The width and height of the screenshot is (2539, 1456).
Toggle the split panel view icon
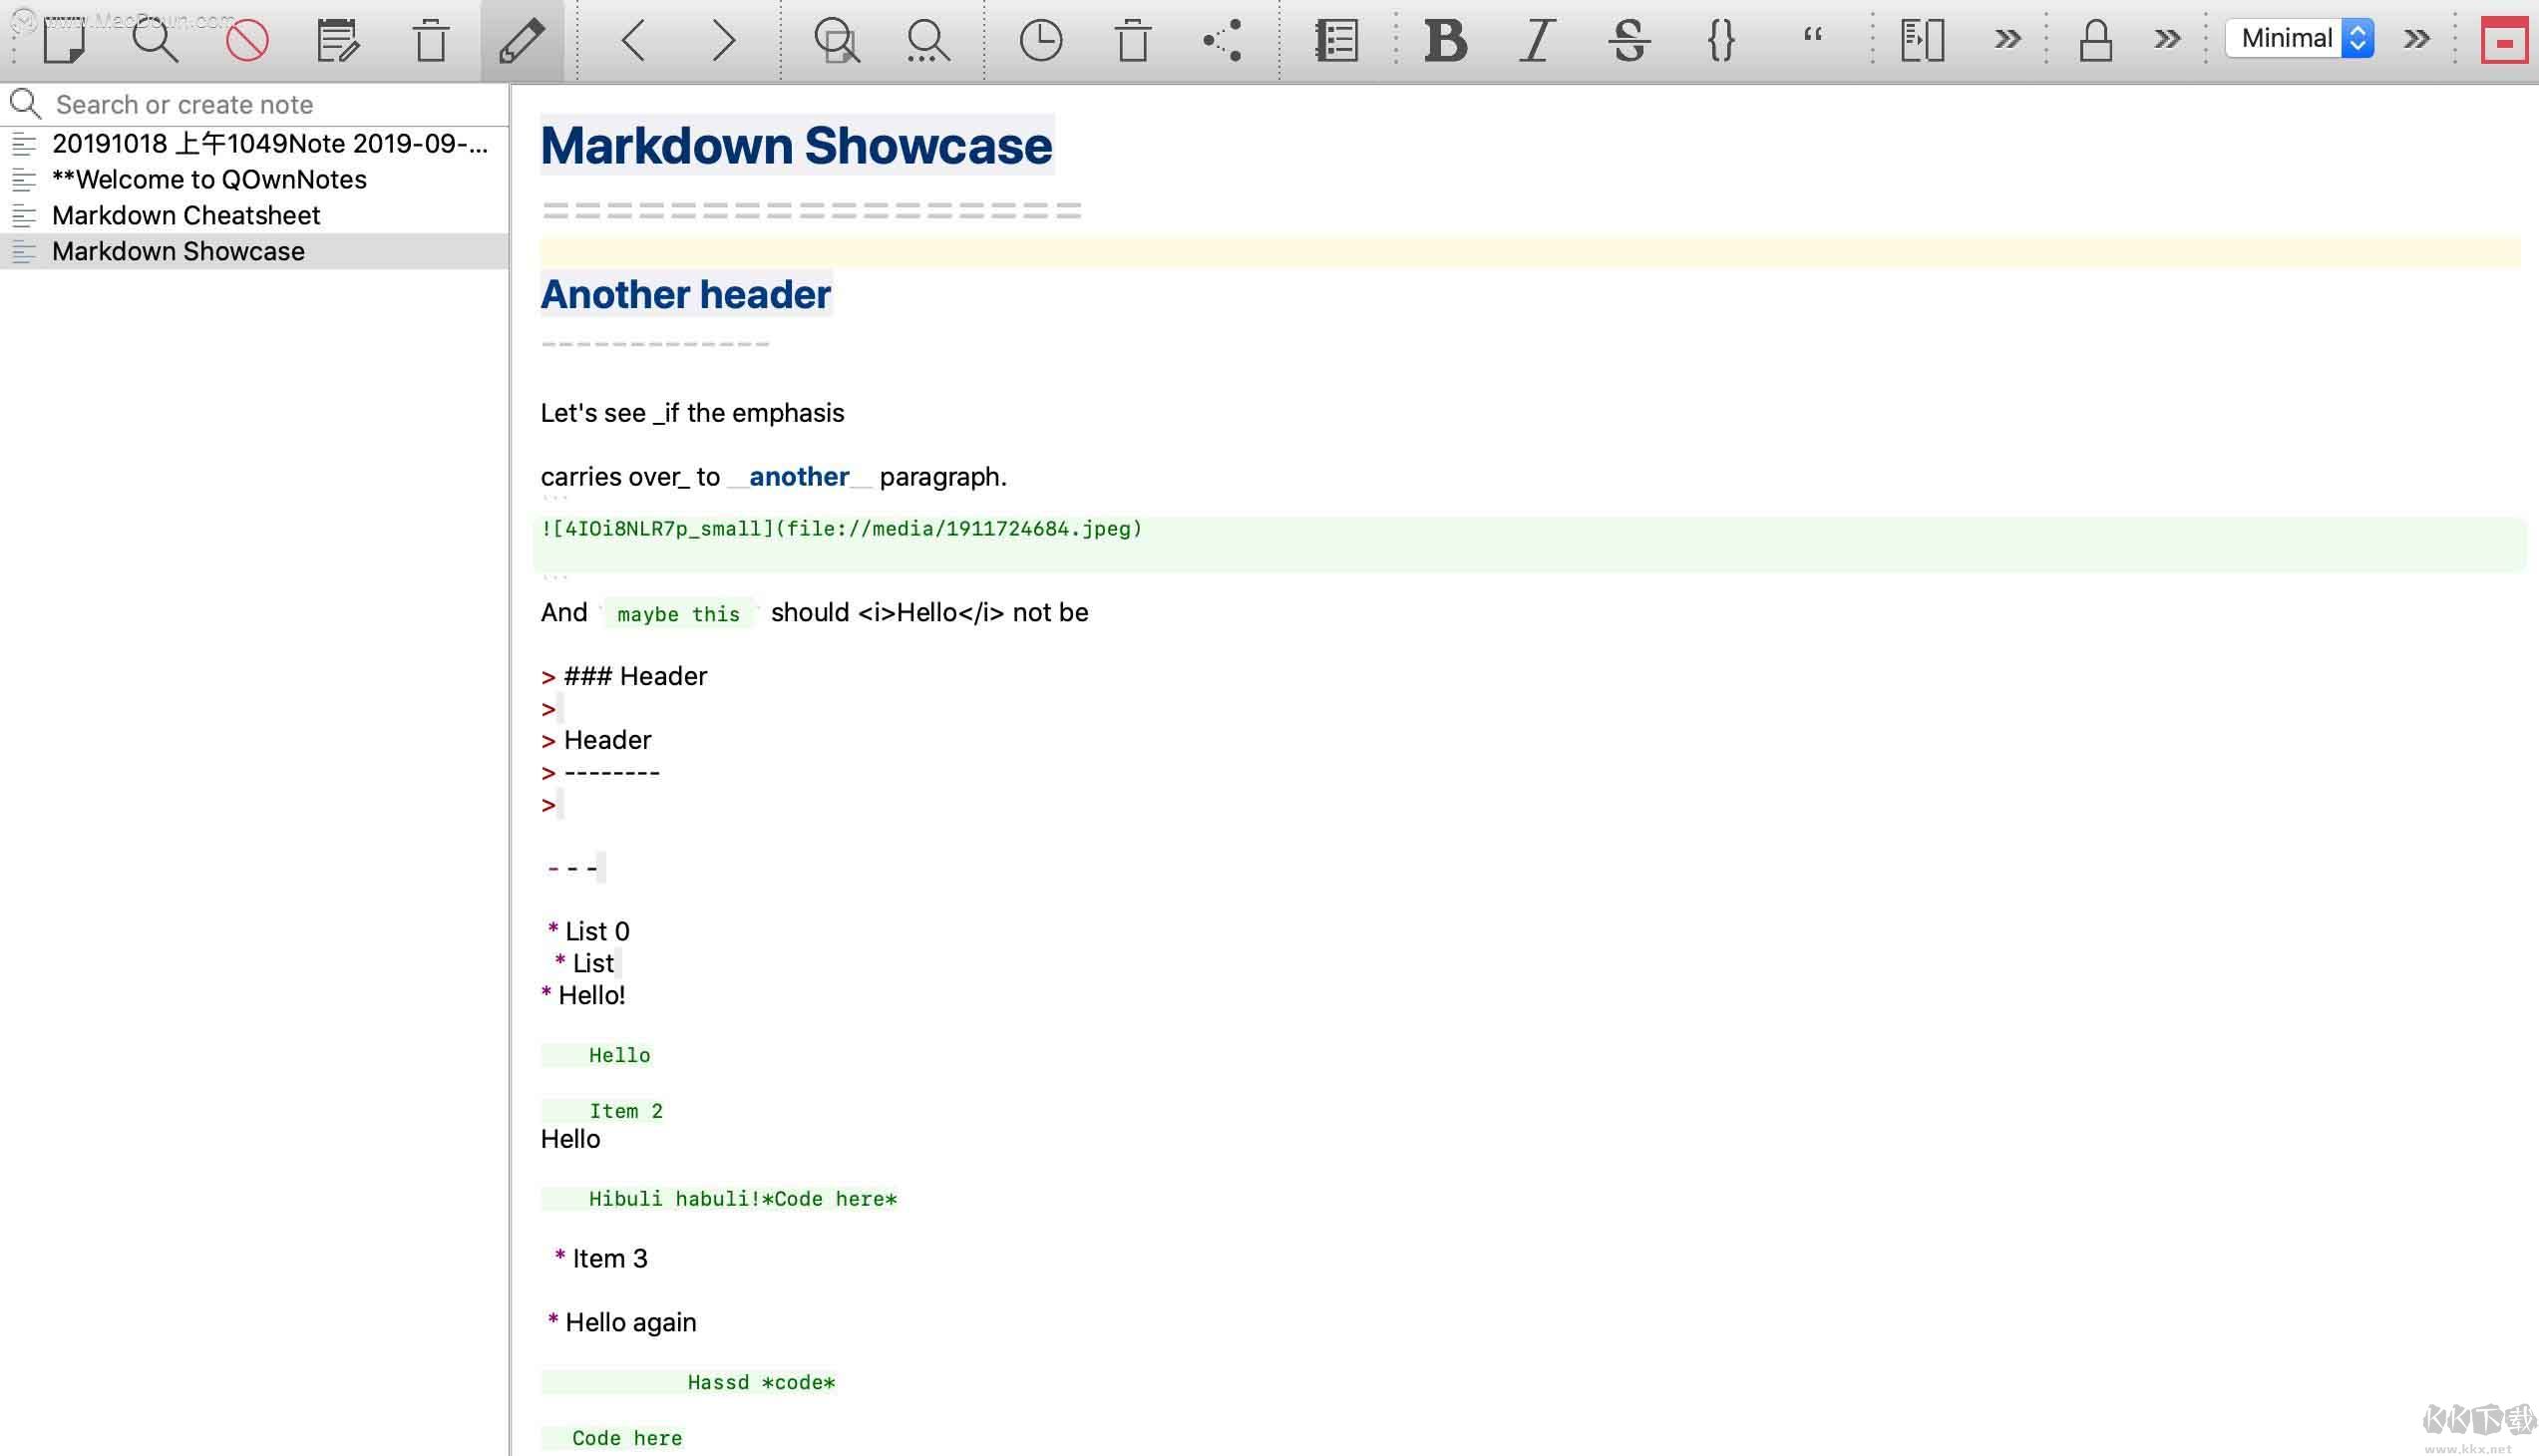1922,40
